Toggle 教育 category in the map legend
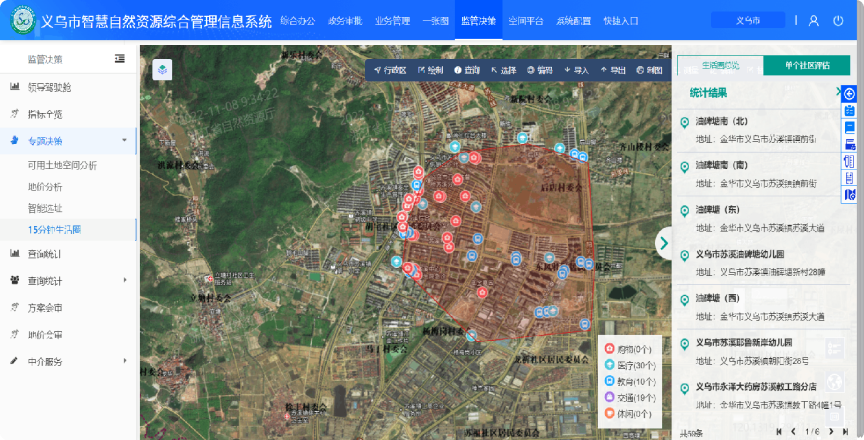The height and width of the screenshot is (440, 864). click(630, 381)
